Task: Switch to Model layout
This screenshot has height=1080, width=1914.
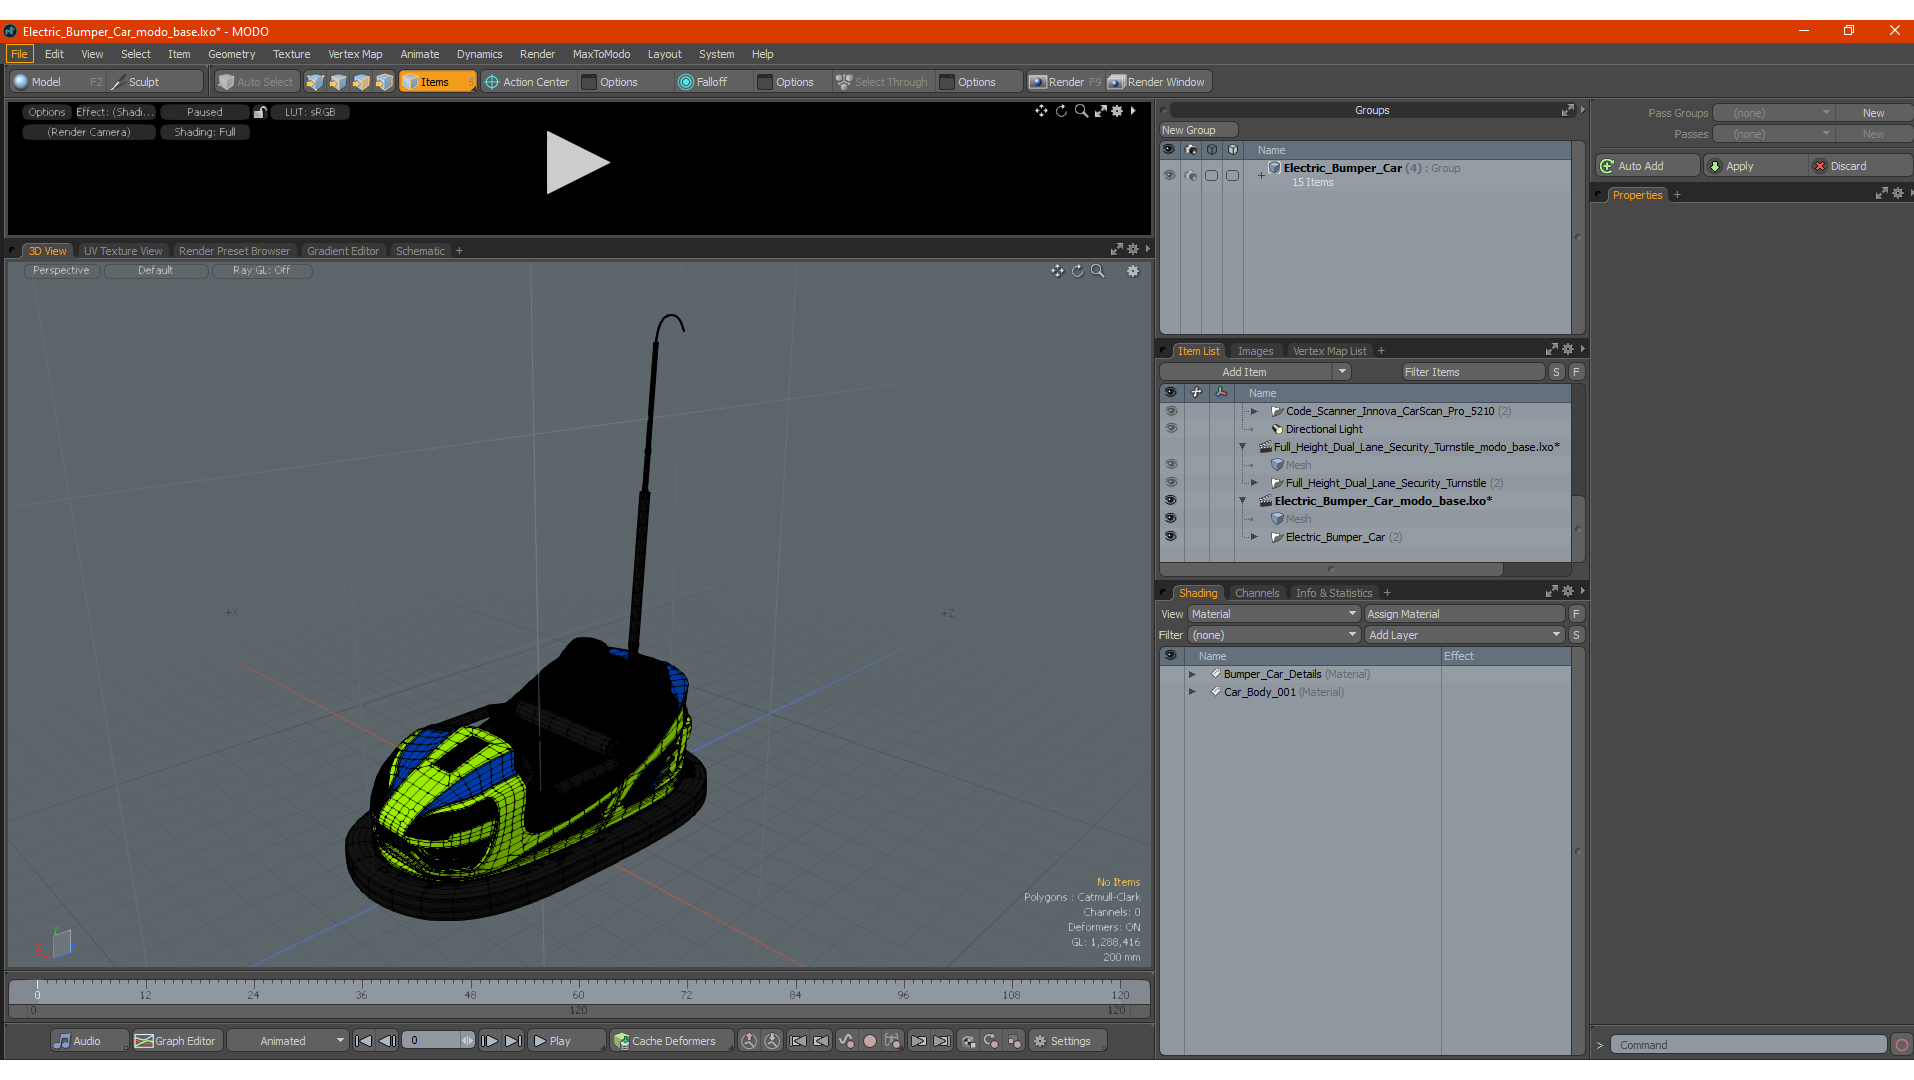Action: [x=57, y=82]
